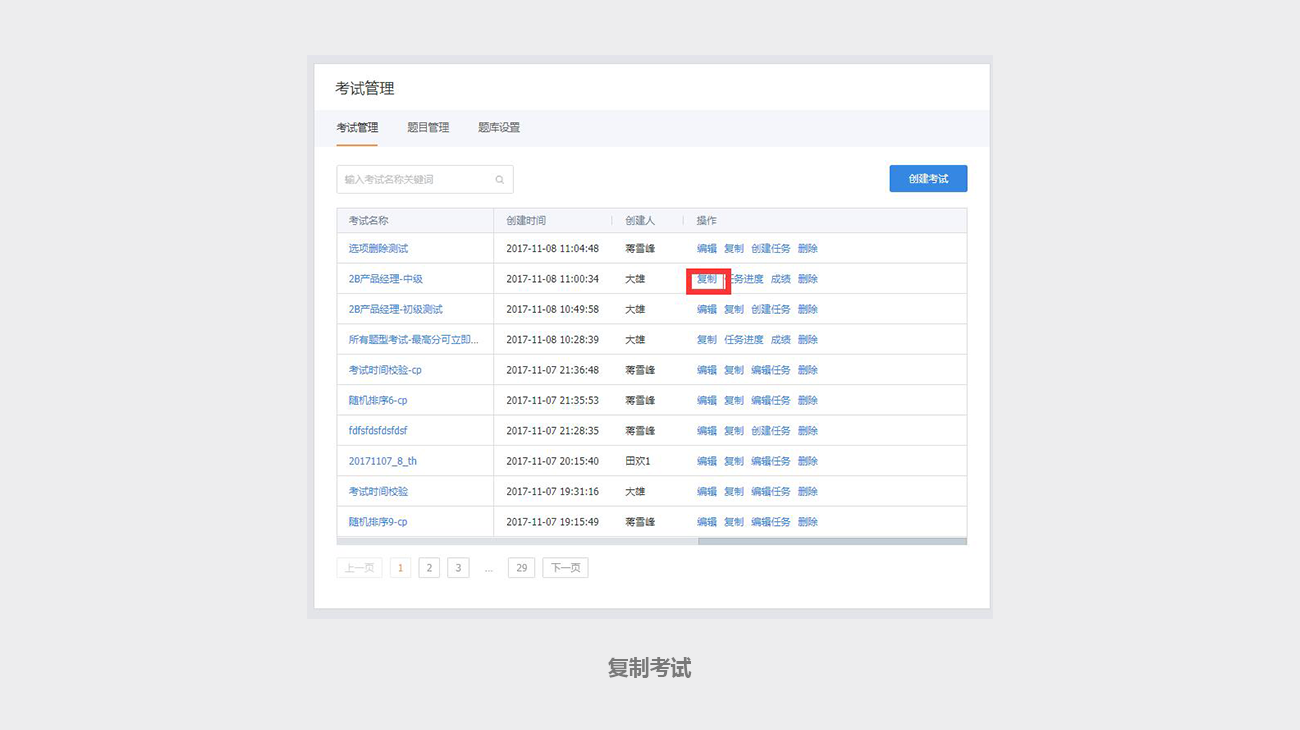Open the exam named exactly 考试时间校验
The height and width of the screenshot is (730, 1300).
tap(378, 492)
